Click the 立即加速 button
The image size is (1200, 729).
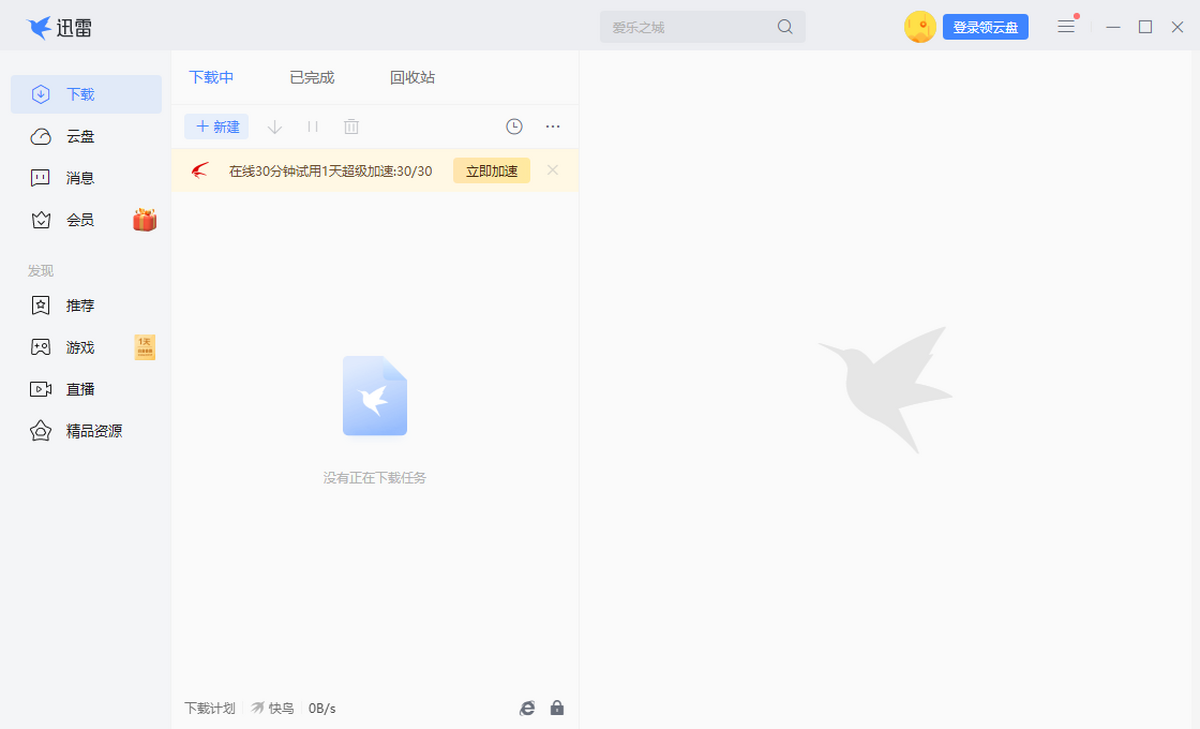tap(492, 171)
